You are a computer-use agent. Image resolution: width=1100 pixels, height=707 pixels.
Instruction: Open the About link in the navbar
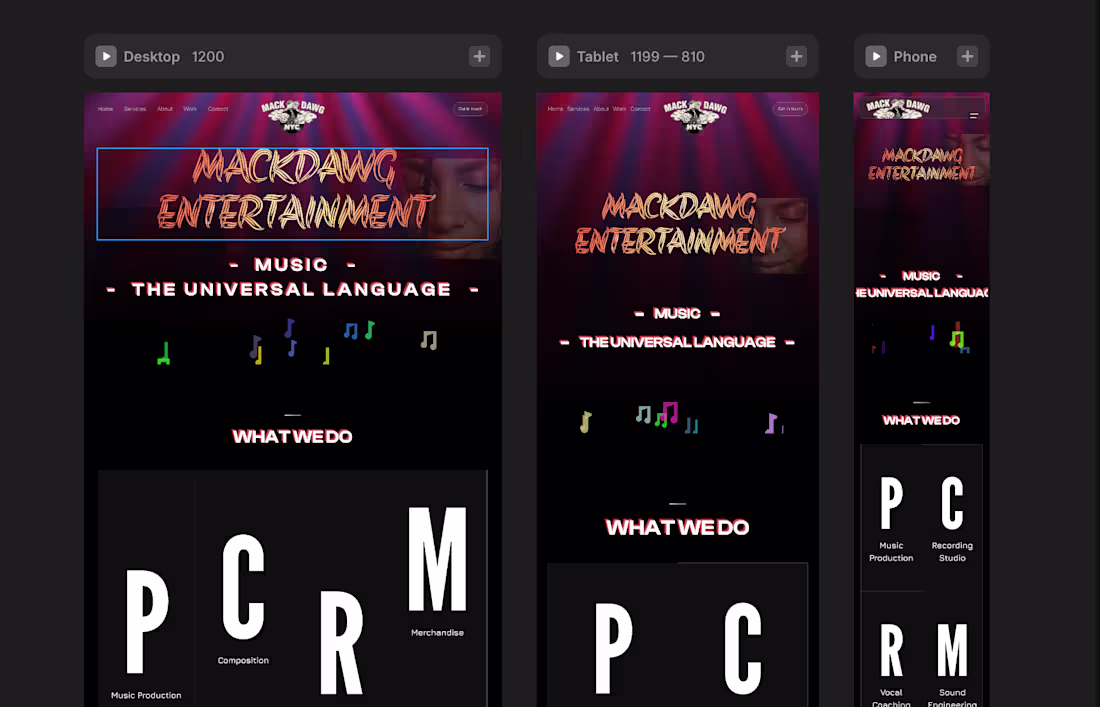pyautogui.click(x=165, y=109)
